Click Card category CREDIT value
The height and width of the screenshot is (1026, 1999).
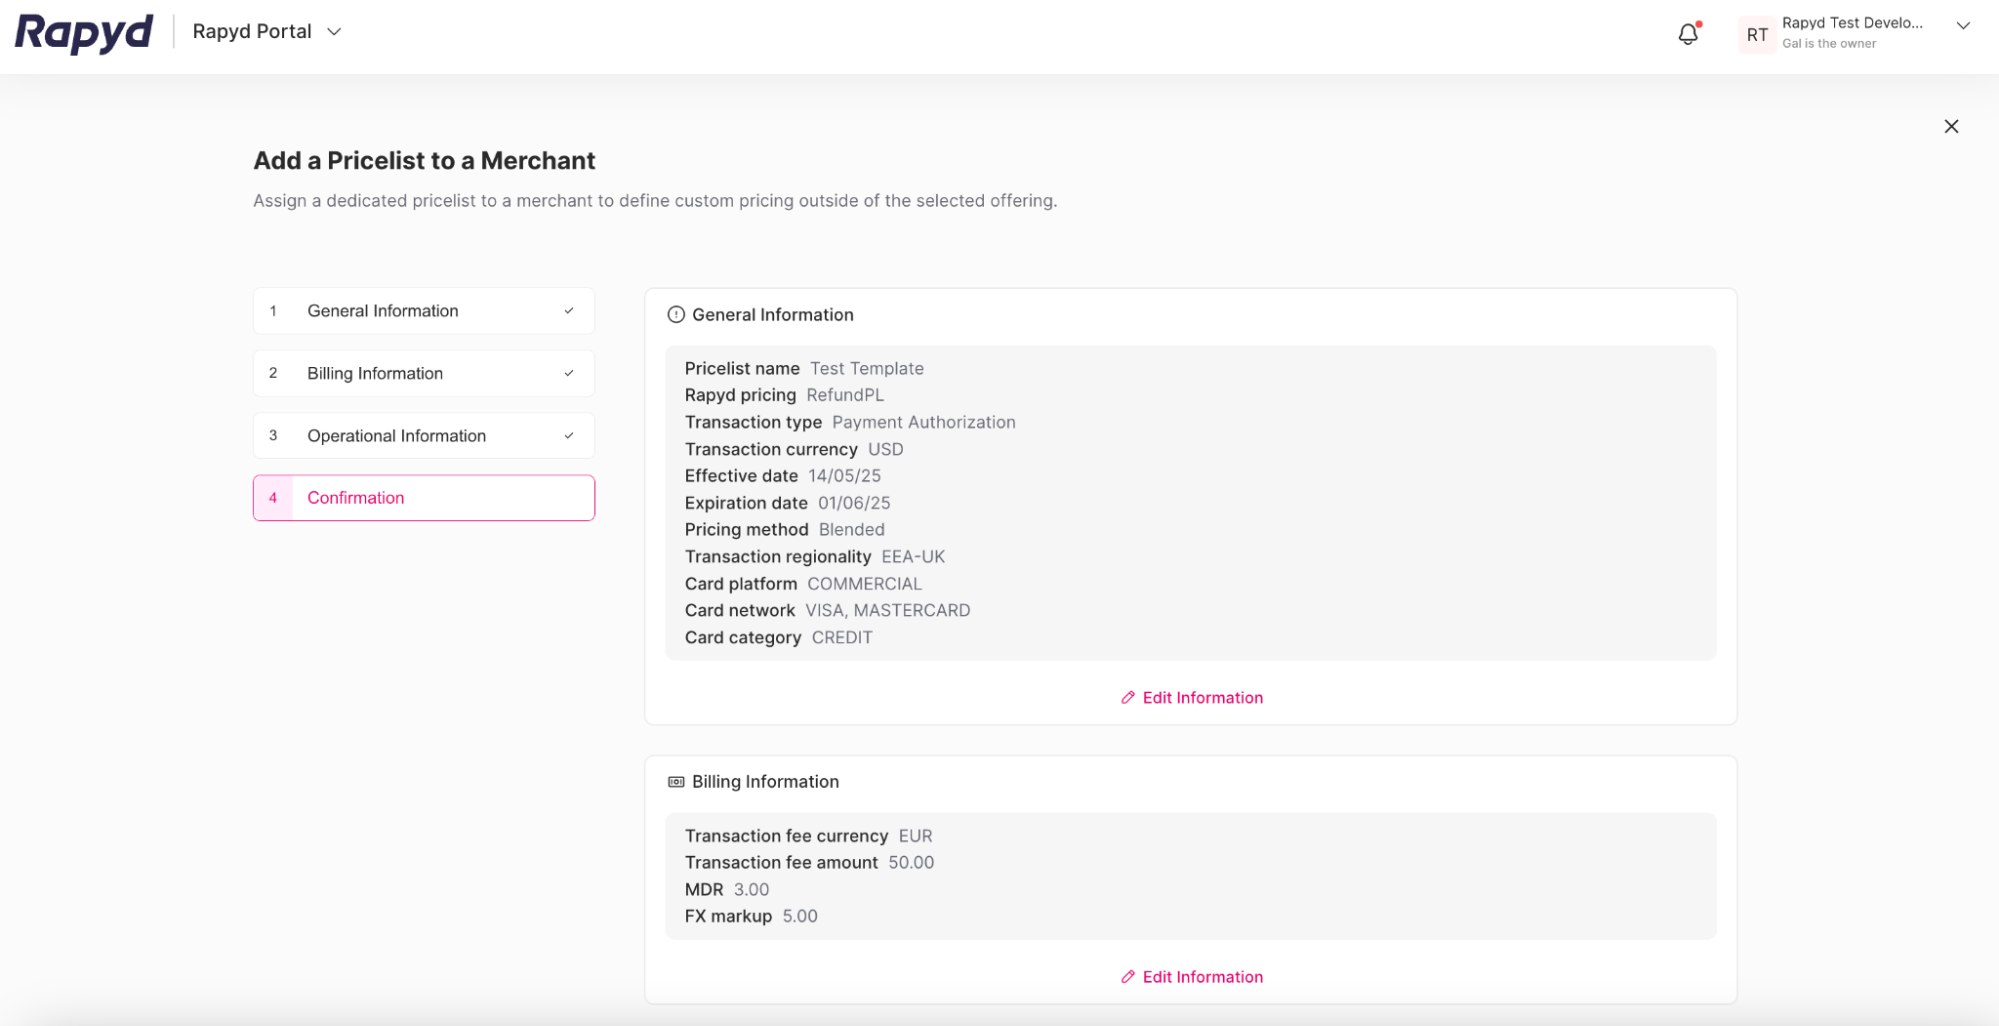point(842,638)
